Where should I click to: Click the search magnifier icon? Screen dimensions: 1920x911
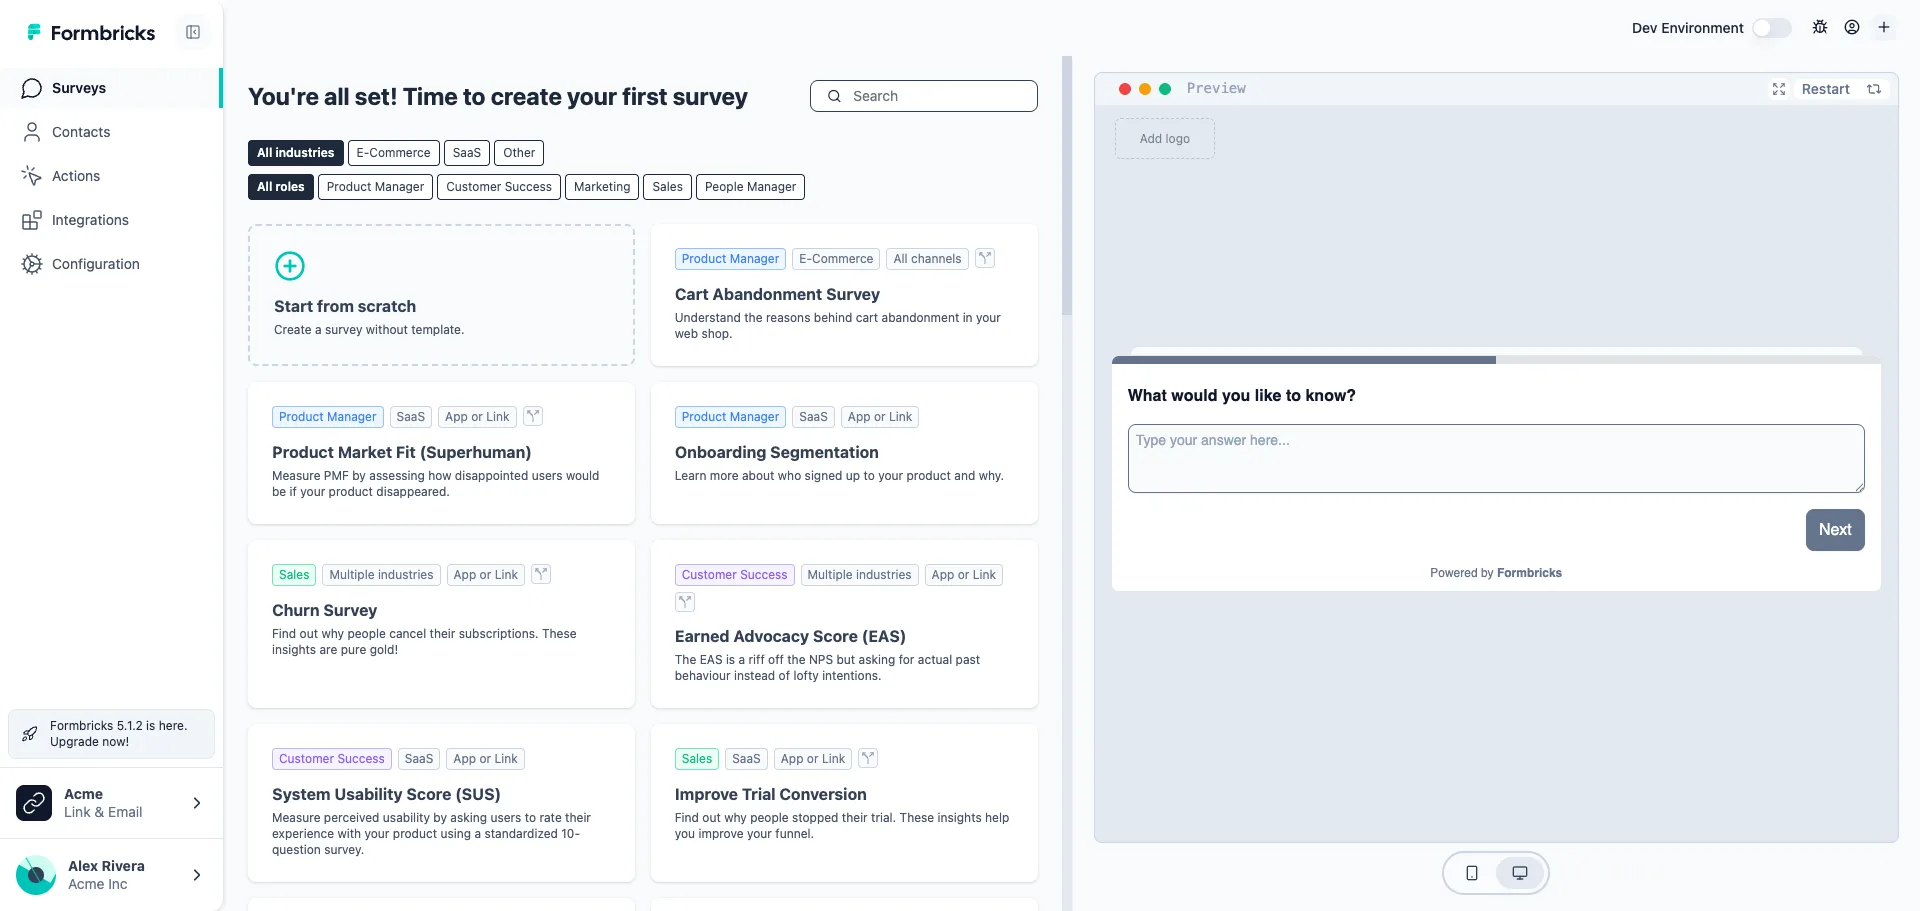click(834, 96)
